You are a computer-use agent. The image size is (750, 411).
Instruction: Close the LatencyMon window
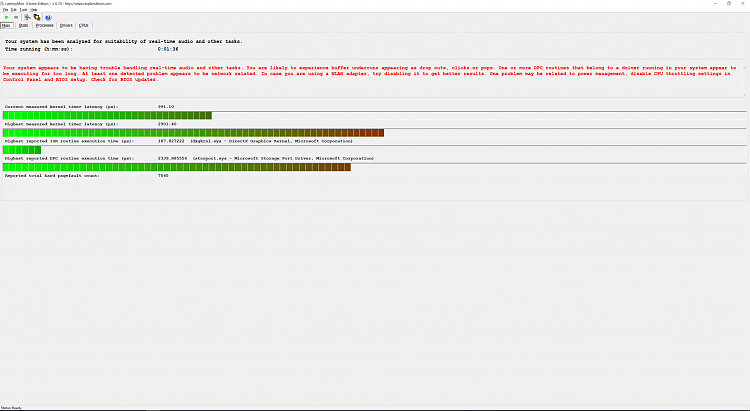(x=743, y=3)
